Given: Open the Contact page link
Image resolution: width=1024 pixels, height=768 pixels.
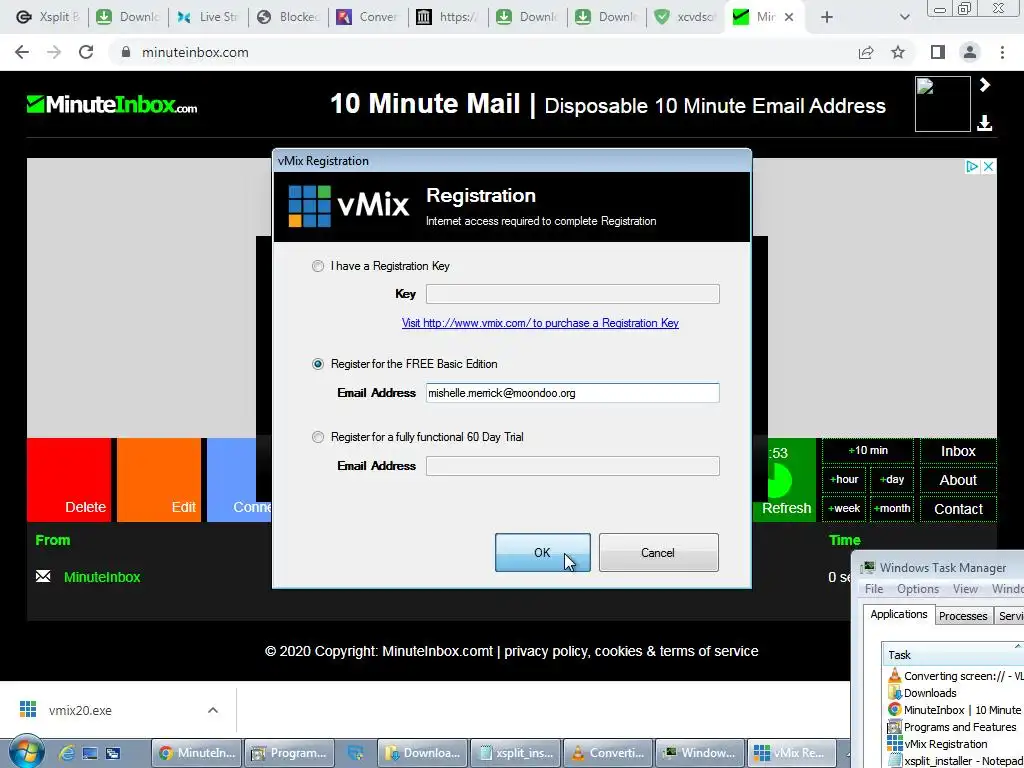Looking at the screenshot, I should 958,509.
